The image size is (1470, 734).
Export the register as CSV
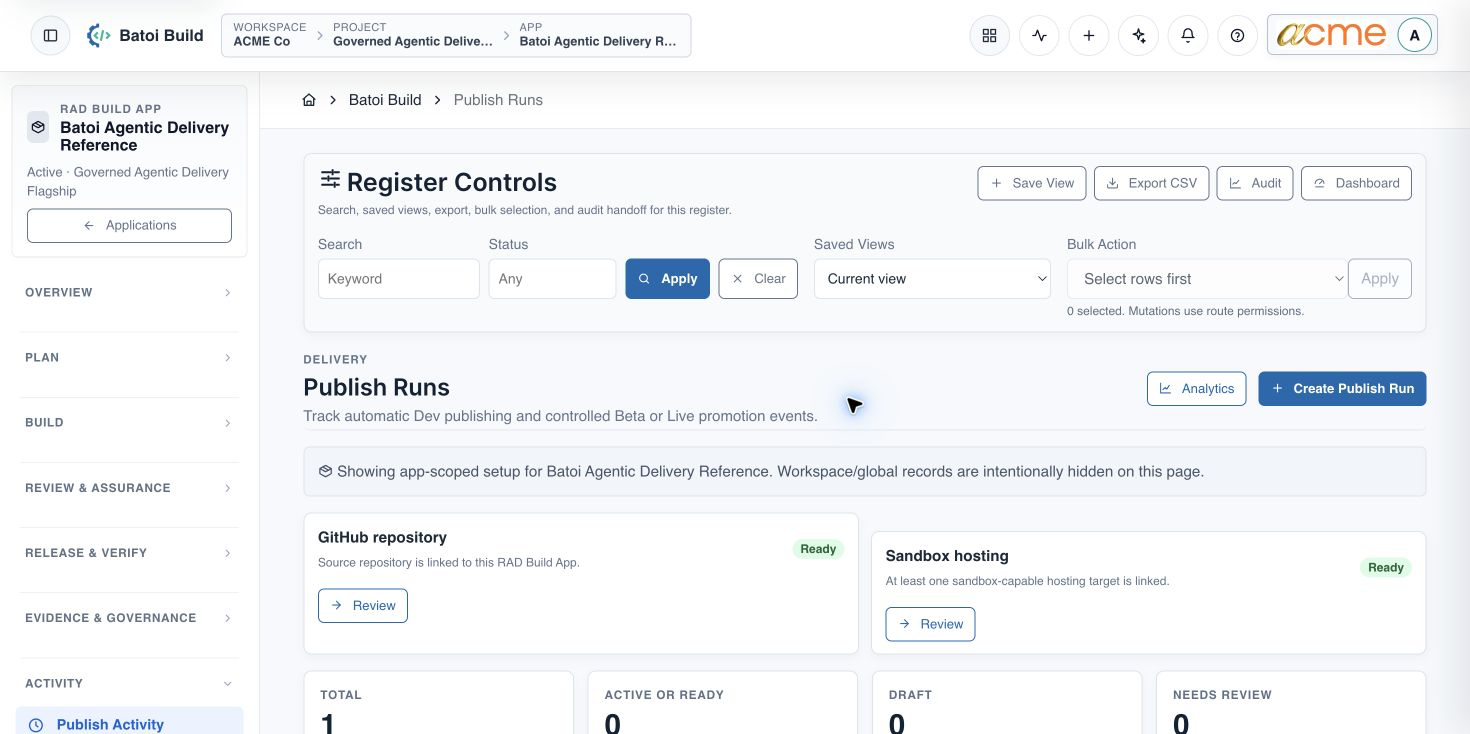(1152, 183)
